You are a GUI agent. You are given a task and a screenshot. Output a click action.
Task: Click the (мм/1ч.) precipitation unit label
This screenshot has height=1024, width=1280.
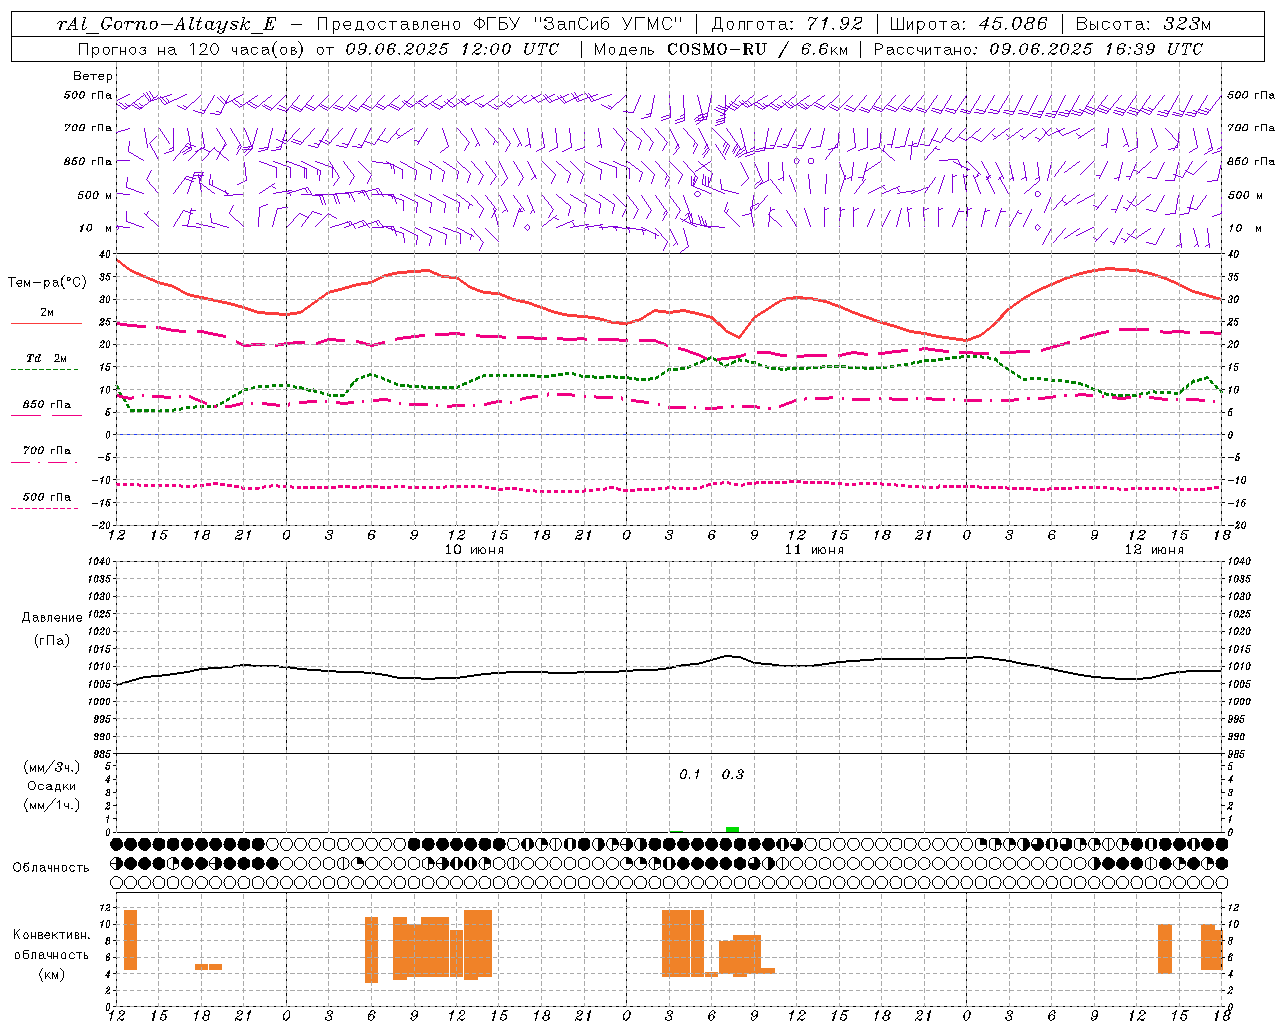[x=52, y=805]
